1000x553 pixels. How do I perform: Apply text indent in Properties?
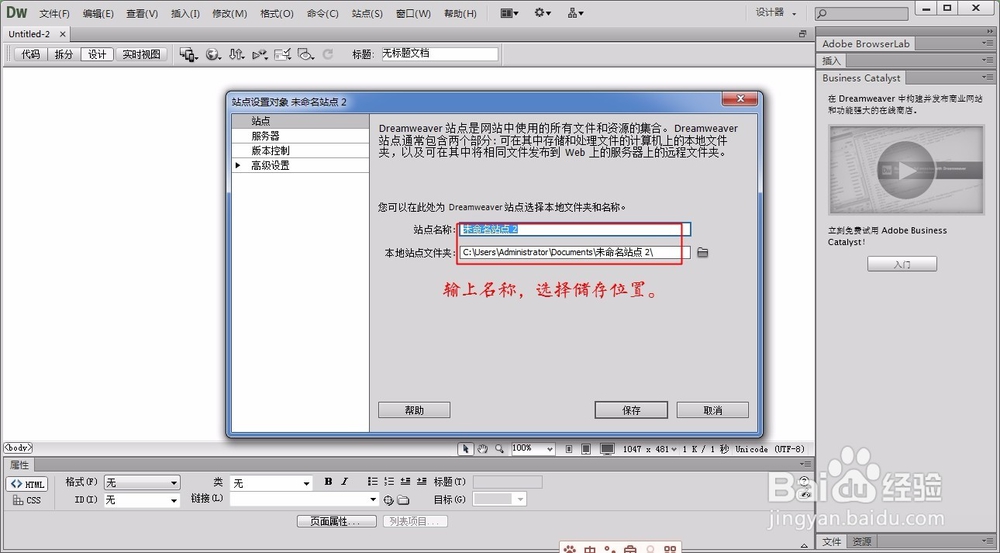(422, 482)
